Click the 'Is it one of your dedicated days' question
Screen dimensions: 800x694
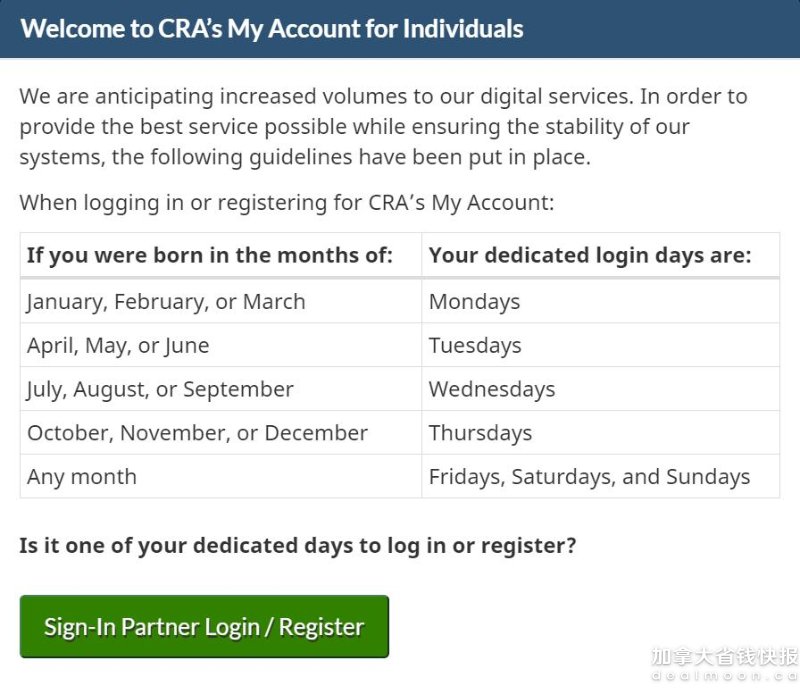(x=298, y=546)
